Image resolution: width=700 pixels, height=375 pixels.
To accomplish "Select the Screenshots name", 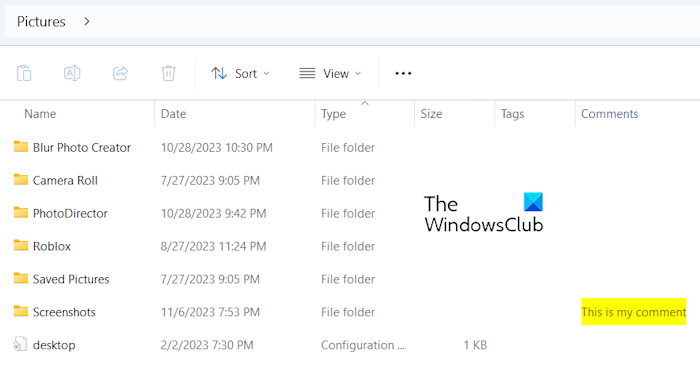I will pos(64,312).
